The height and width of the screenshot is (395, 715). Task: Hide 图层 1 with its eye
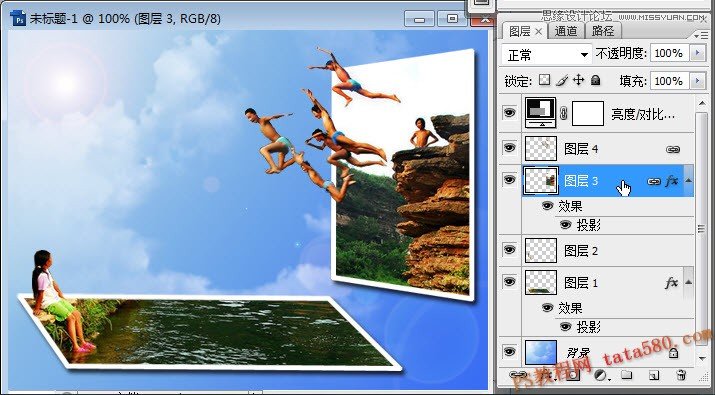pos(509,281)
